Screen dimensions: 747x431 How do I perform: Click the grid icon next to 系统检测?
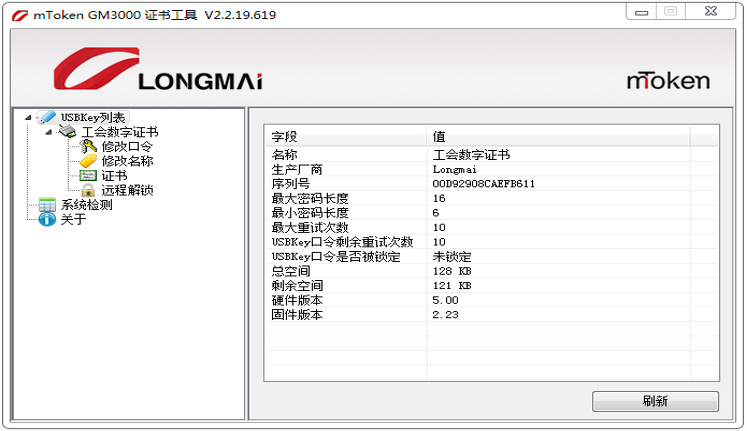[x=47, y=205]
